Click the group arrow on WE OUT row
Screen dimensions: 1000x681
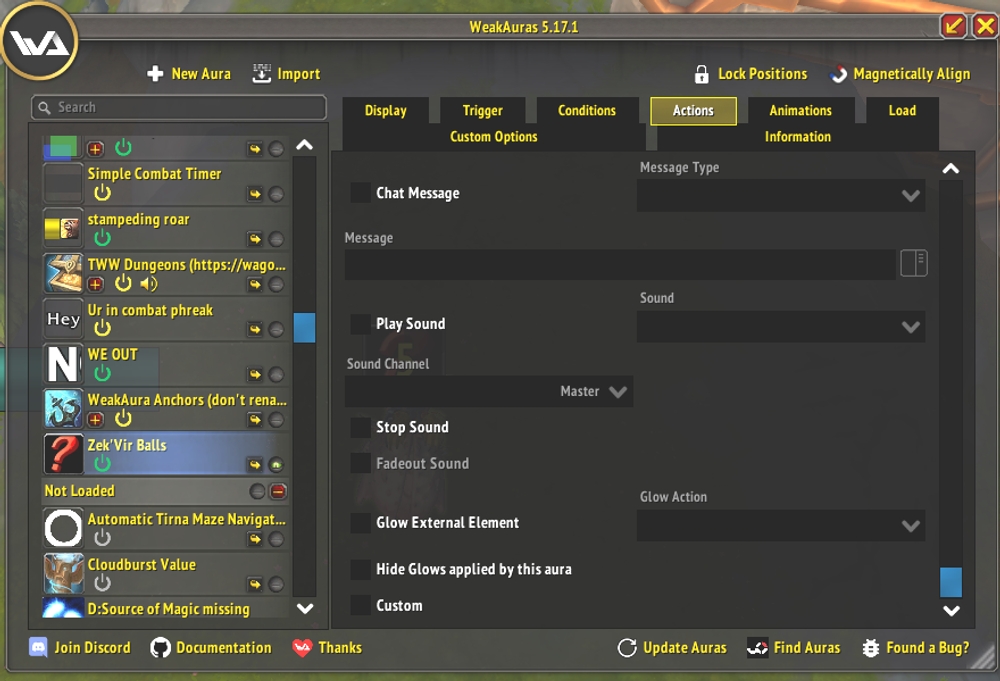click(255, 374)
